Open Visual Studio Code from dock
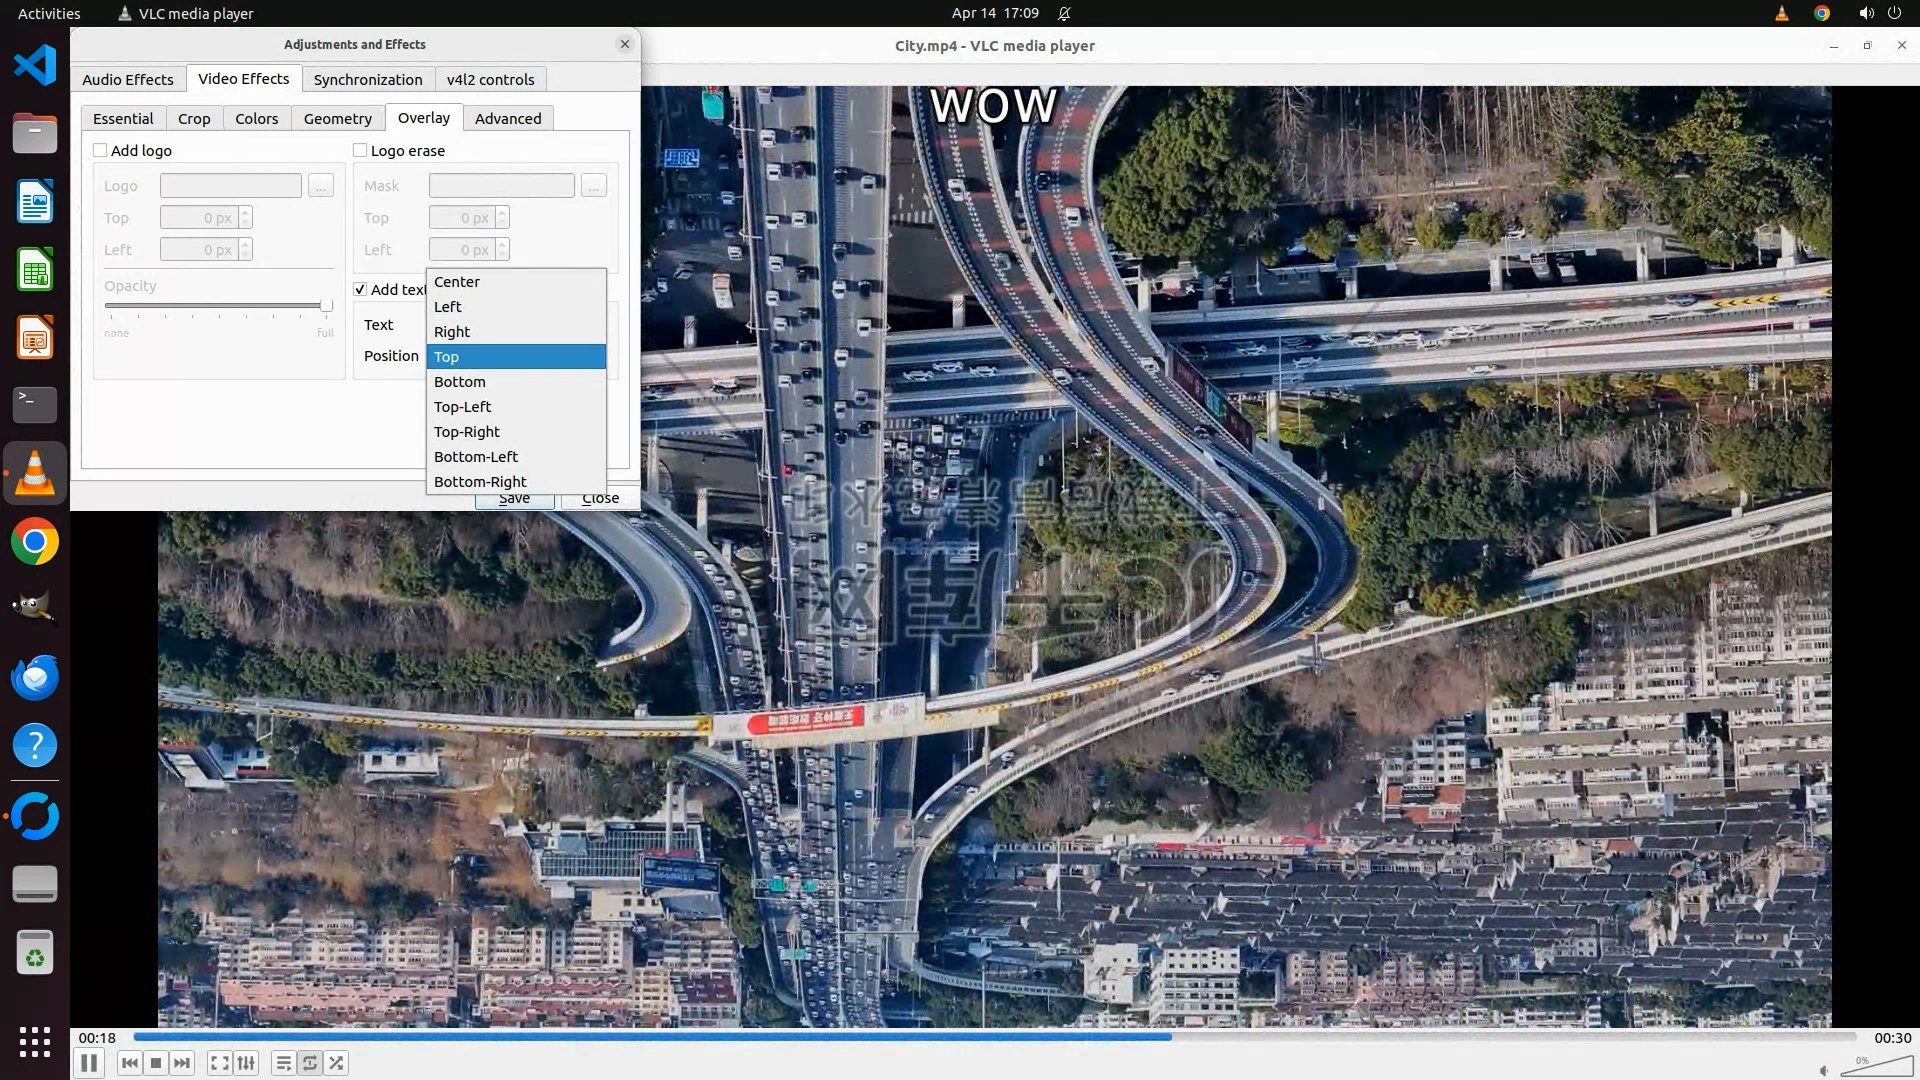Screen dimensions: 1920x1080 tap(35, 66)
